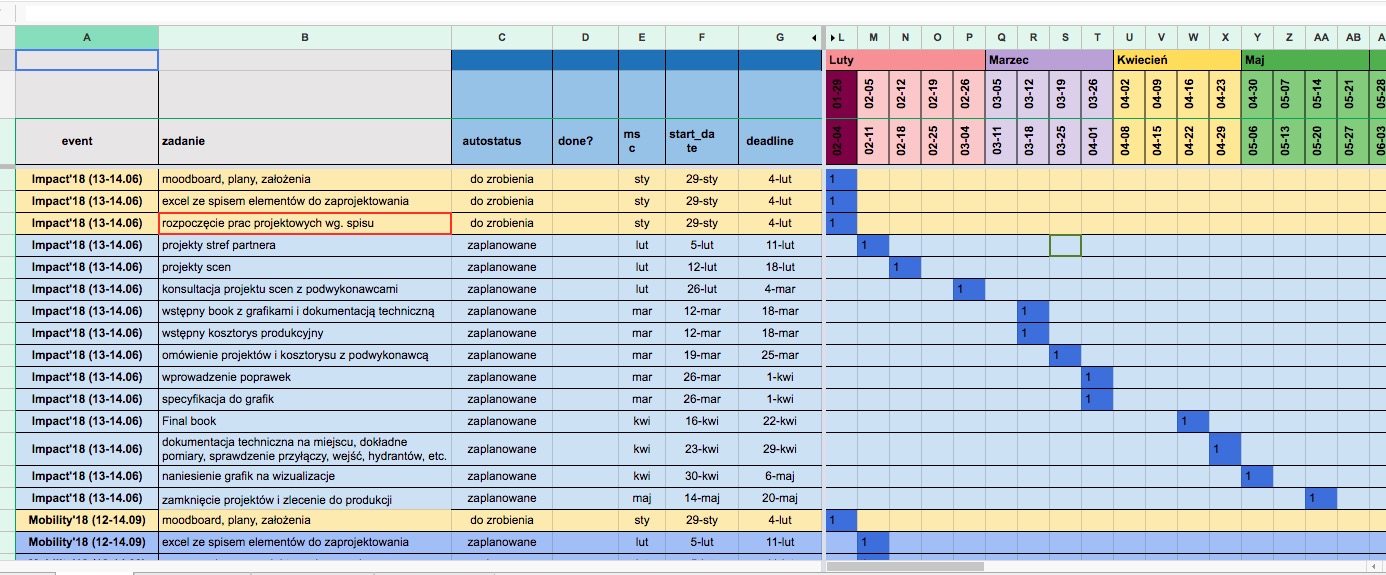Click the green-outlined empty cell in column S
Viewport: 1386px width, 575px height.
click(x=1065, y=245)
